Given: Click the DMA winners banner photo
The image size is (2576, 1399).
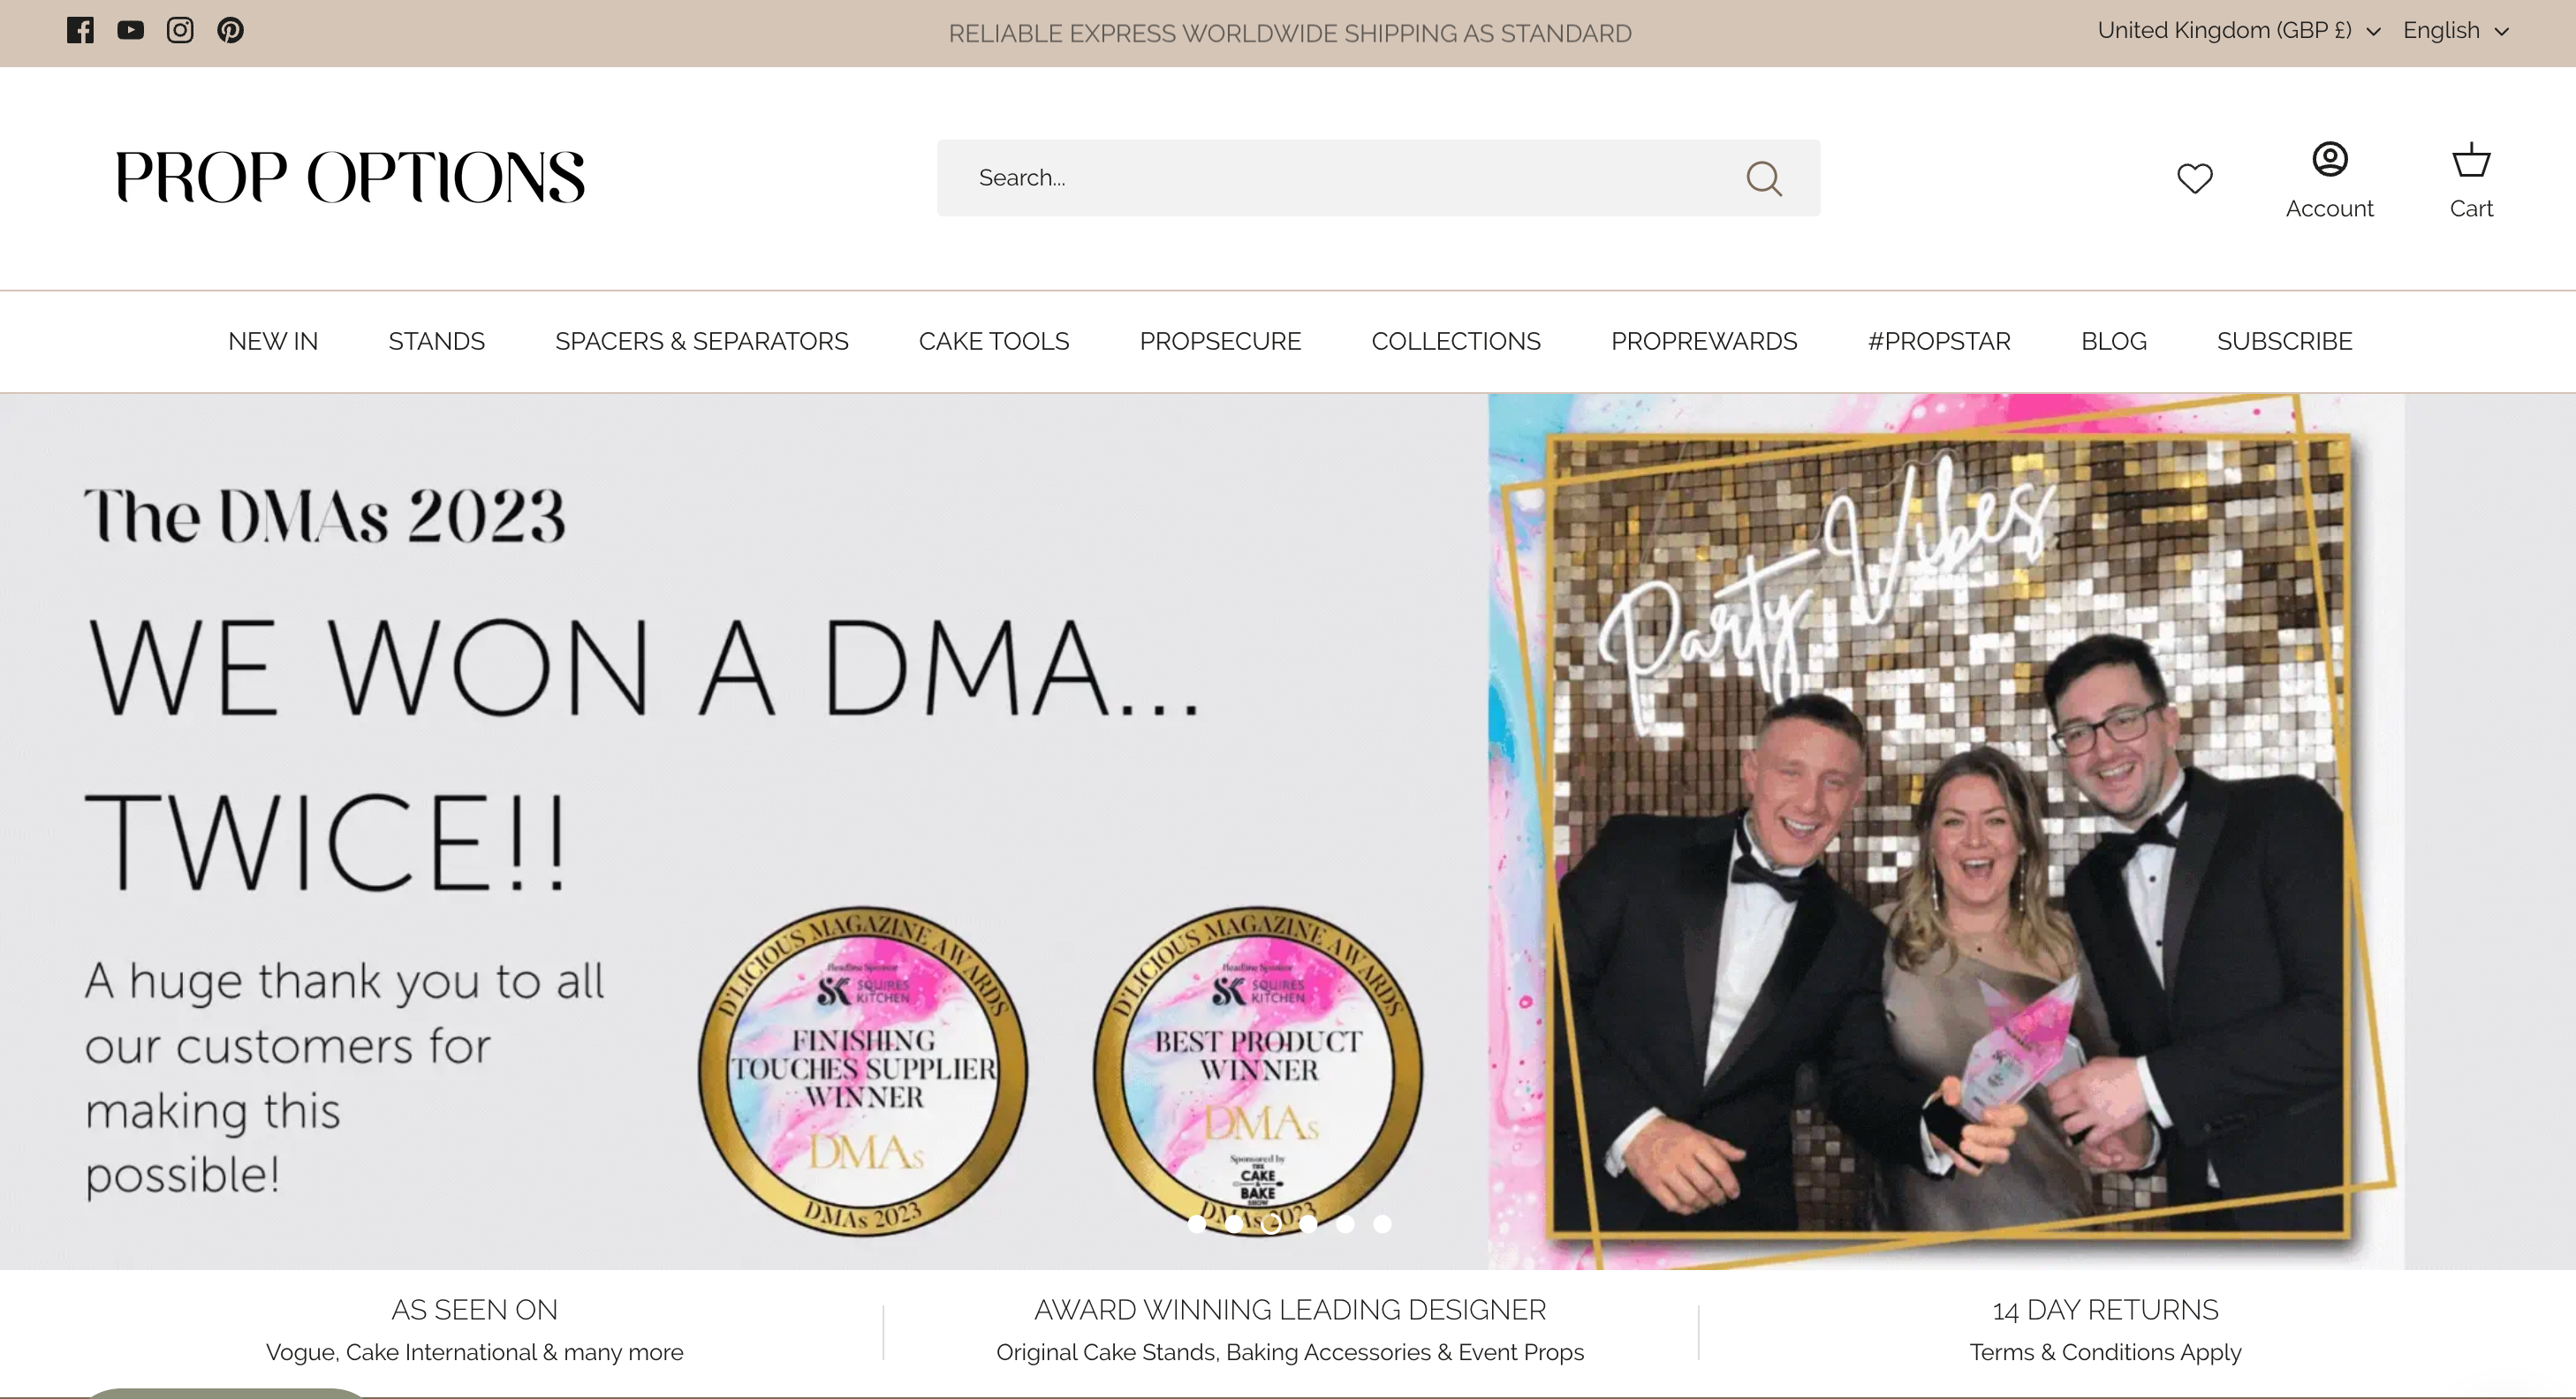Looking at the screenshot, I should tap(1945, 830).
